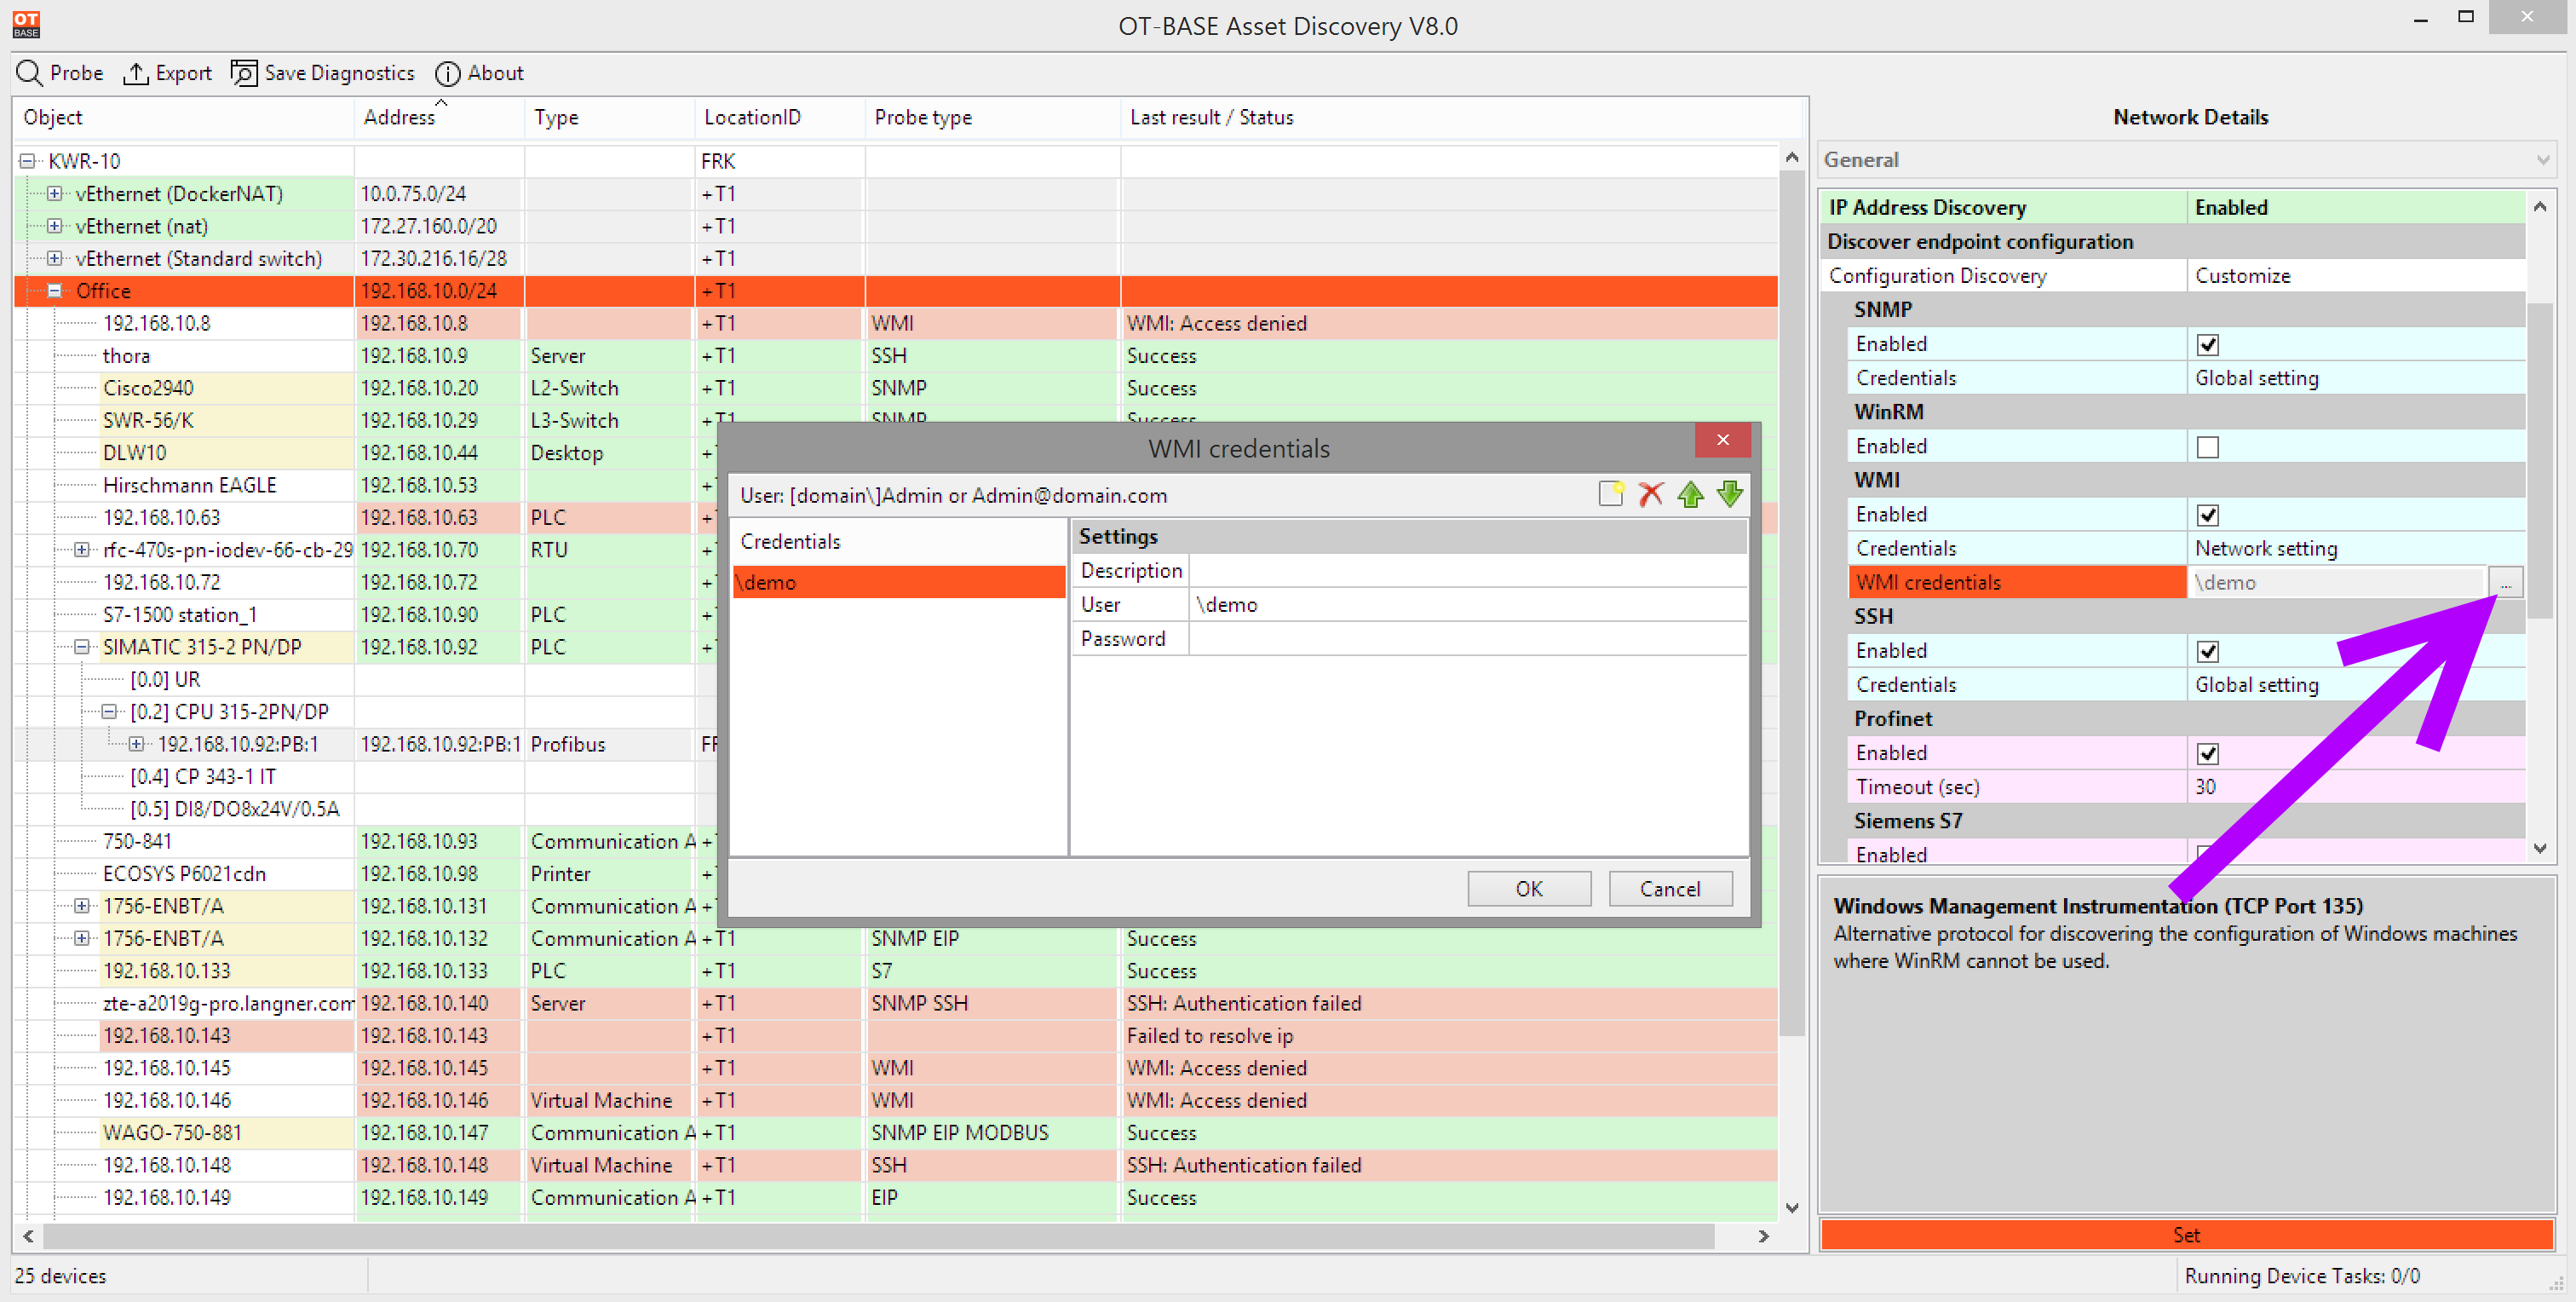
Task: Expand 192.168.10.92:PB:1 Profibus node
Action: tap(136, 744)
